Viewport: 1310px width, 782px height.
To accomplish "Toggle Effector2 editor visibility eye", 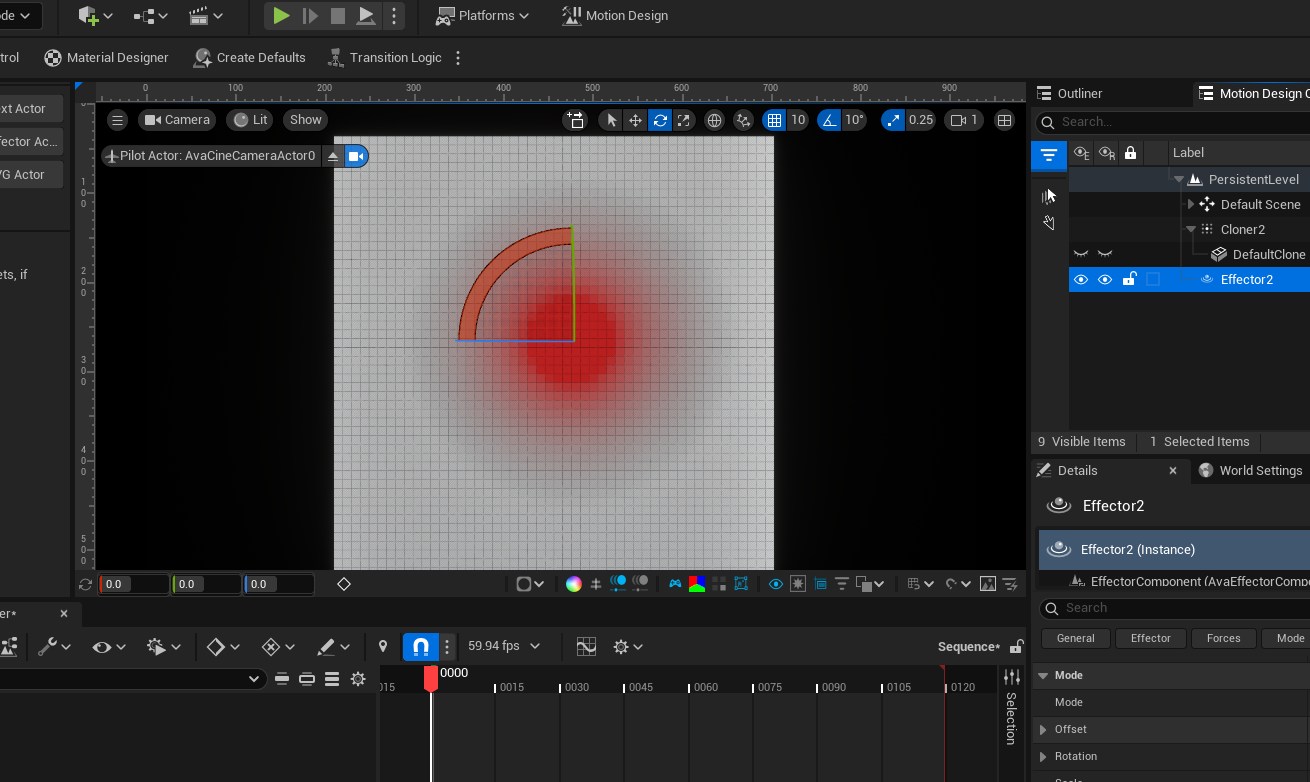I will (x=1080, y=280).
